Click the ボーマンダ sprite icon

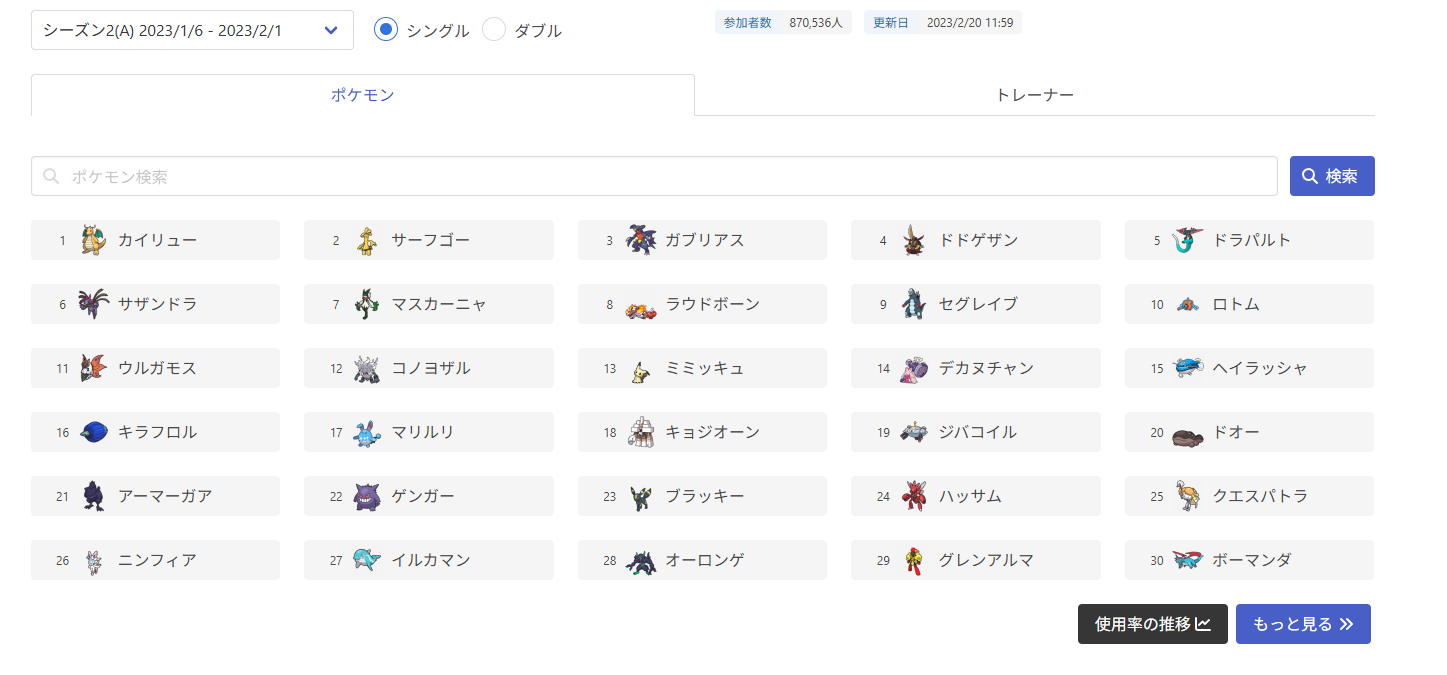tap(1188, 560)
